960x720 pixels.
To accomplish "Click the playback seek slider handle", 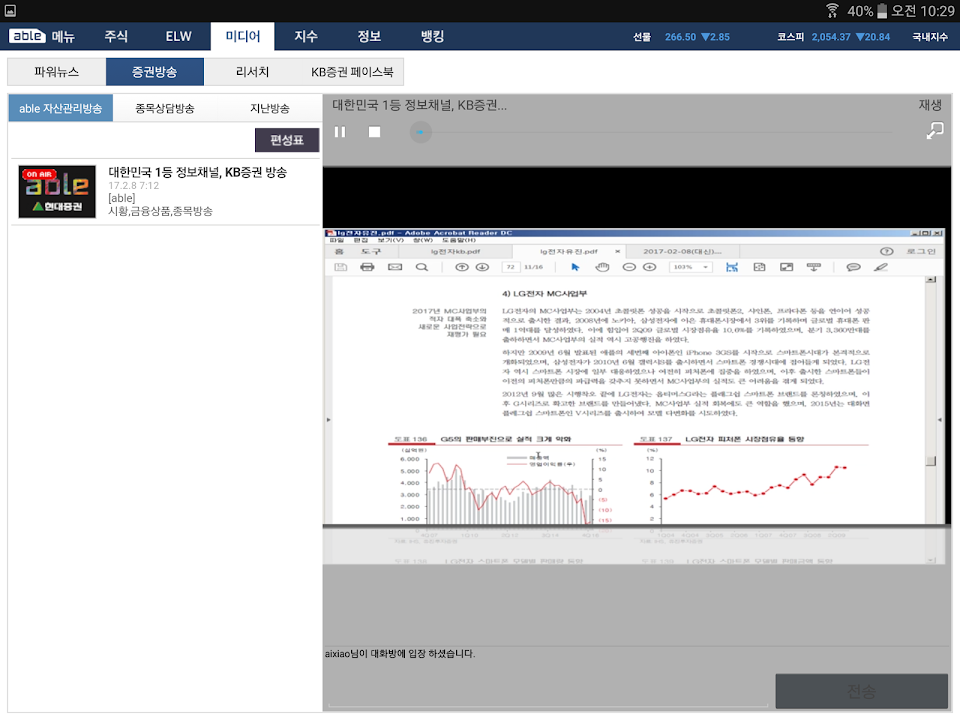I will pos(422,132).
